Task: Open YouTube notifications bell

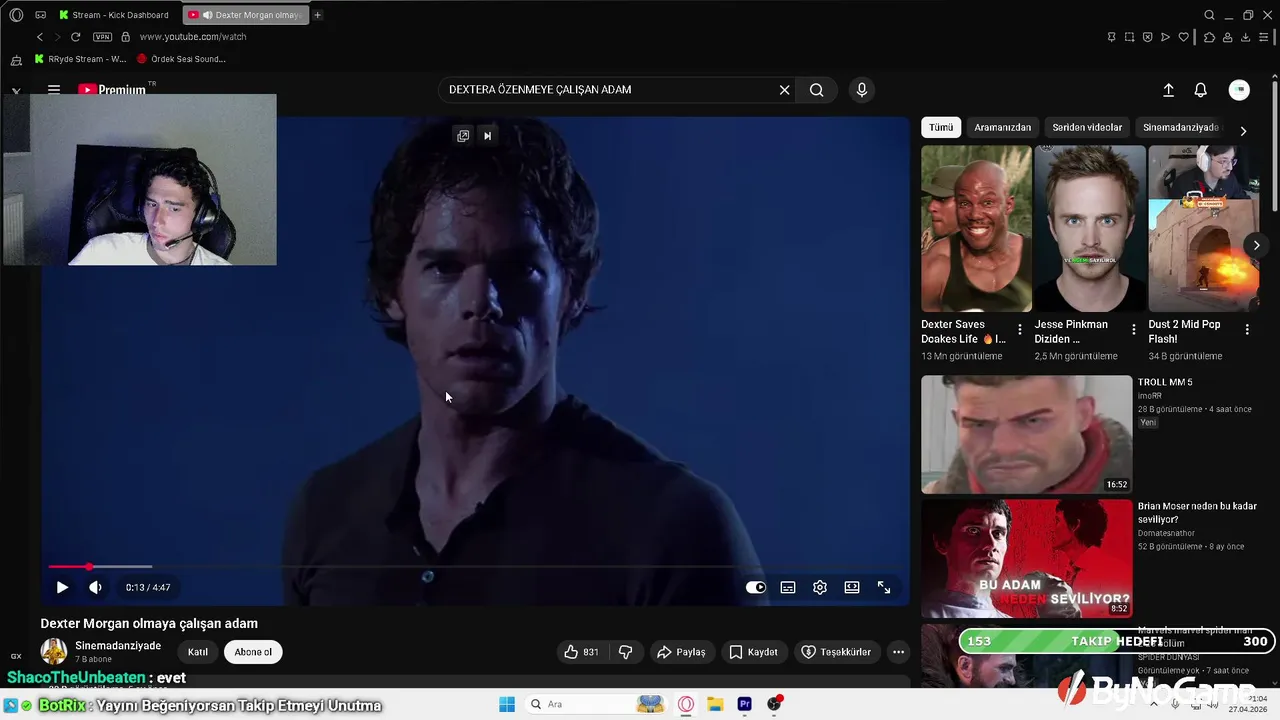Action: click(x=1201, y=90)
